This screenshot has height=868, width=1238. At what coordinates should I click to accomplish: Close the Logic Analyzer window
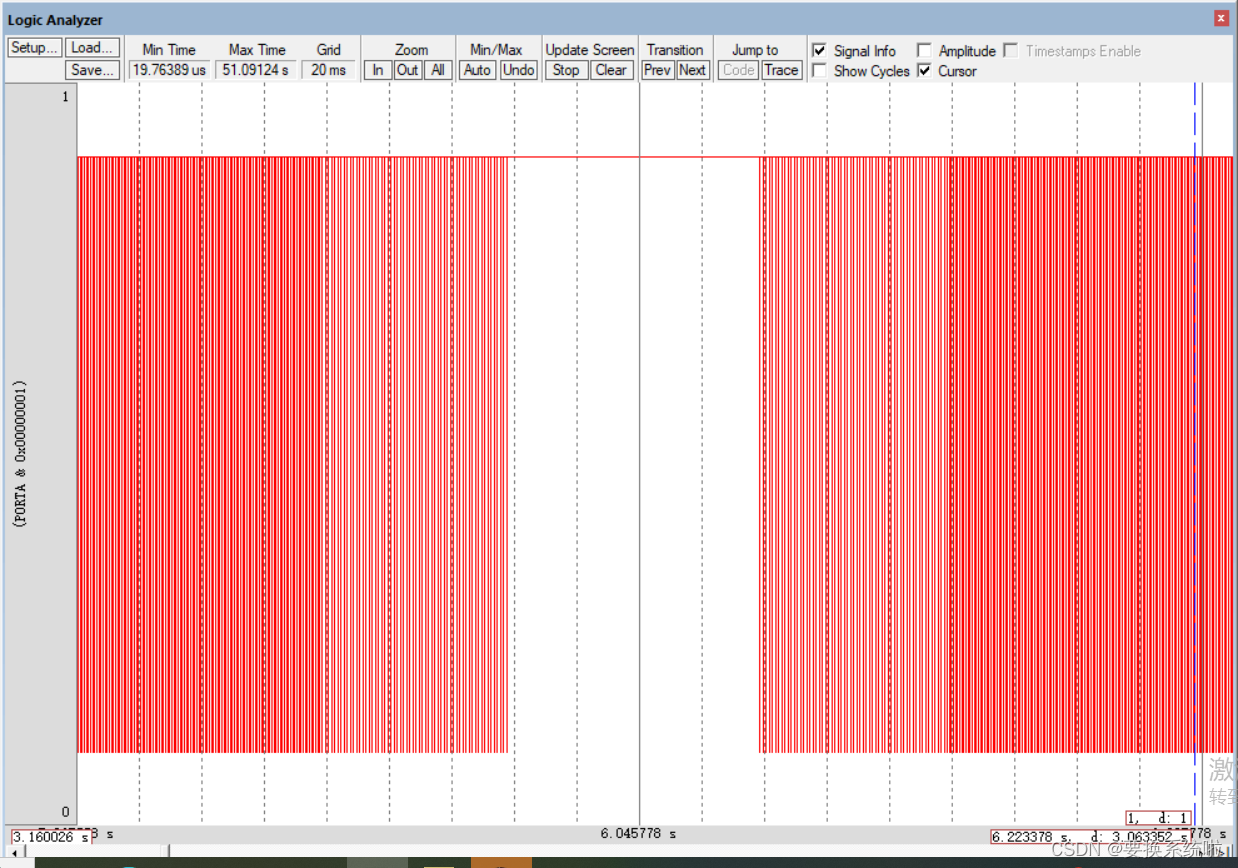pyautogui.click(x=1221, y=19)
